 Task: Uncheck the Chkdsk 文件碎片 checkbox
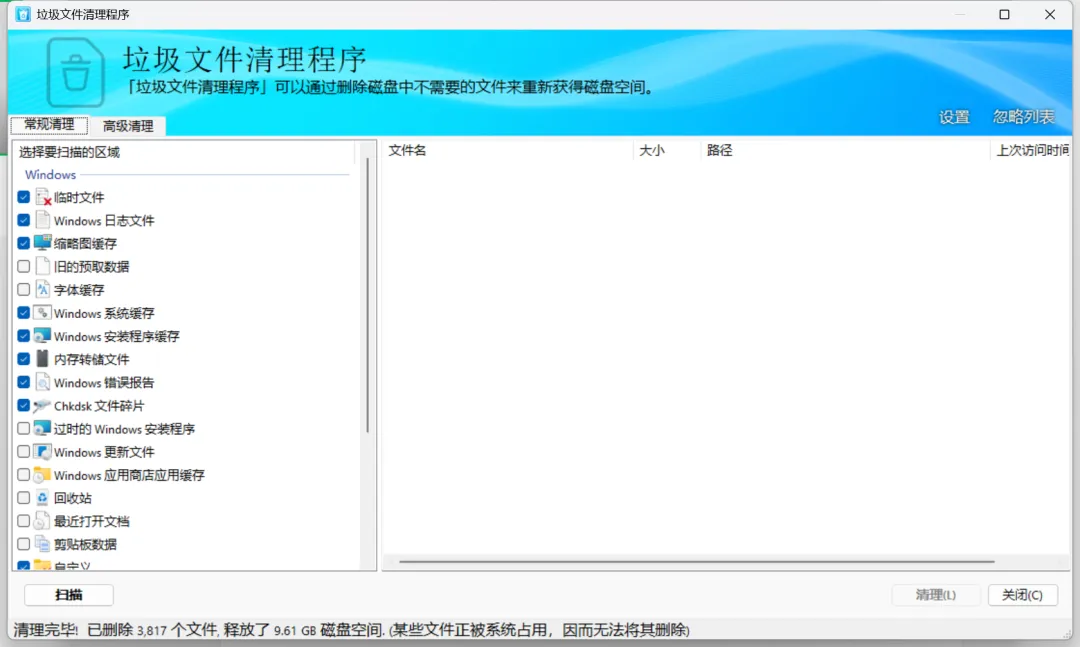23,406
